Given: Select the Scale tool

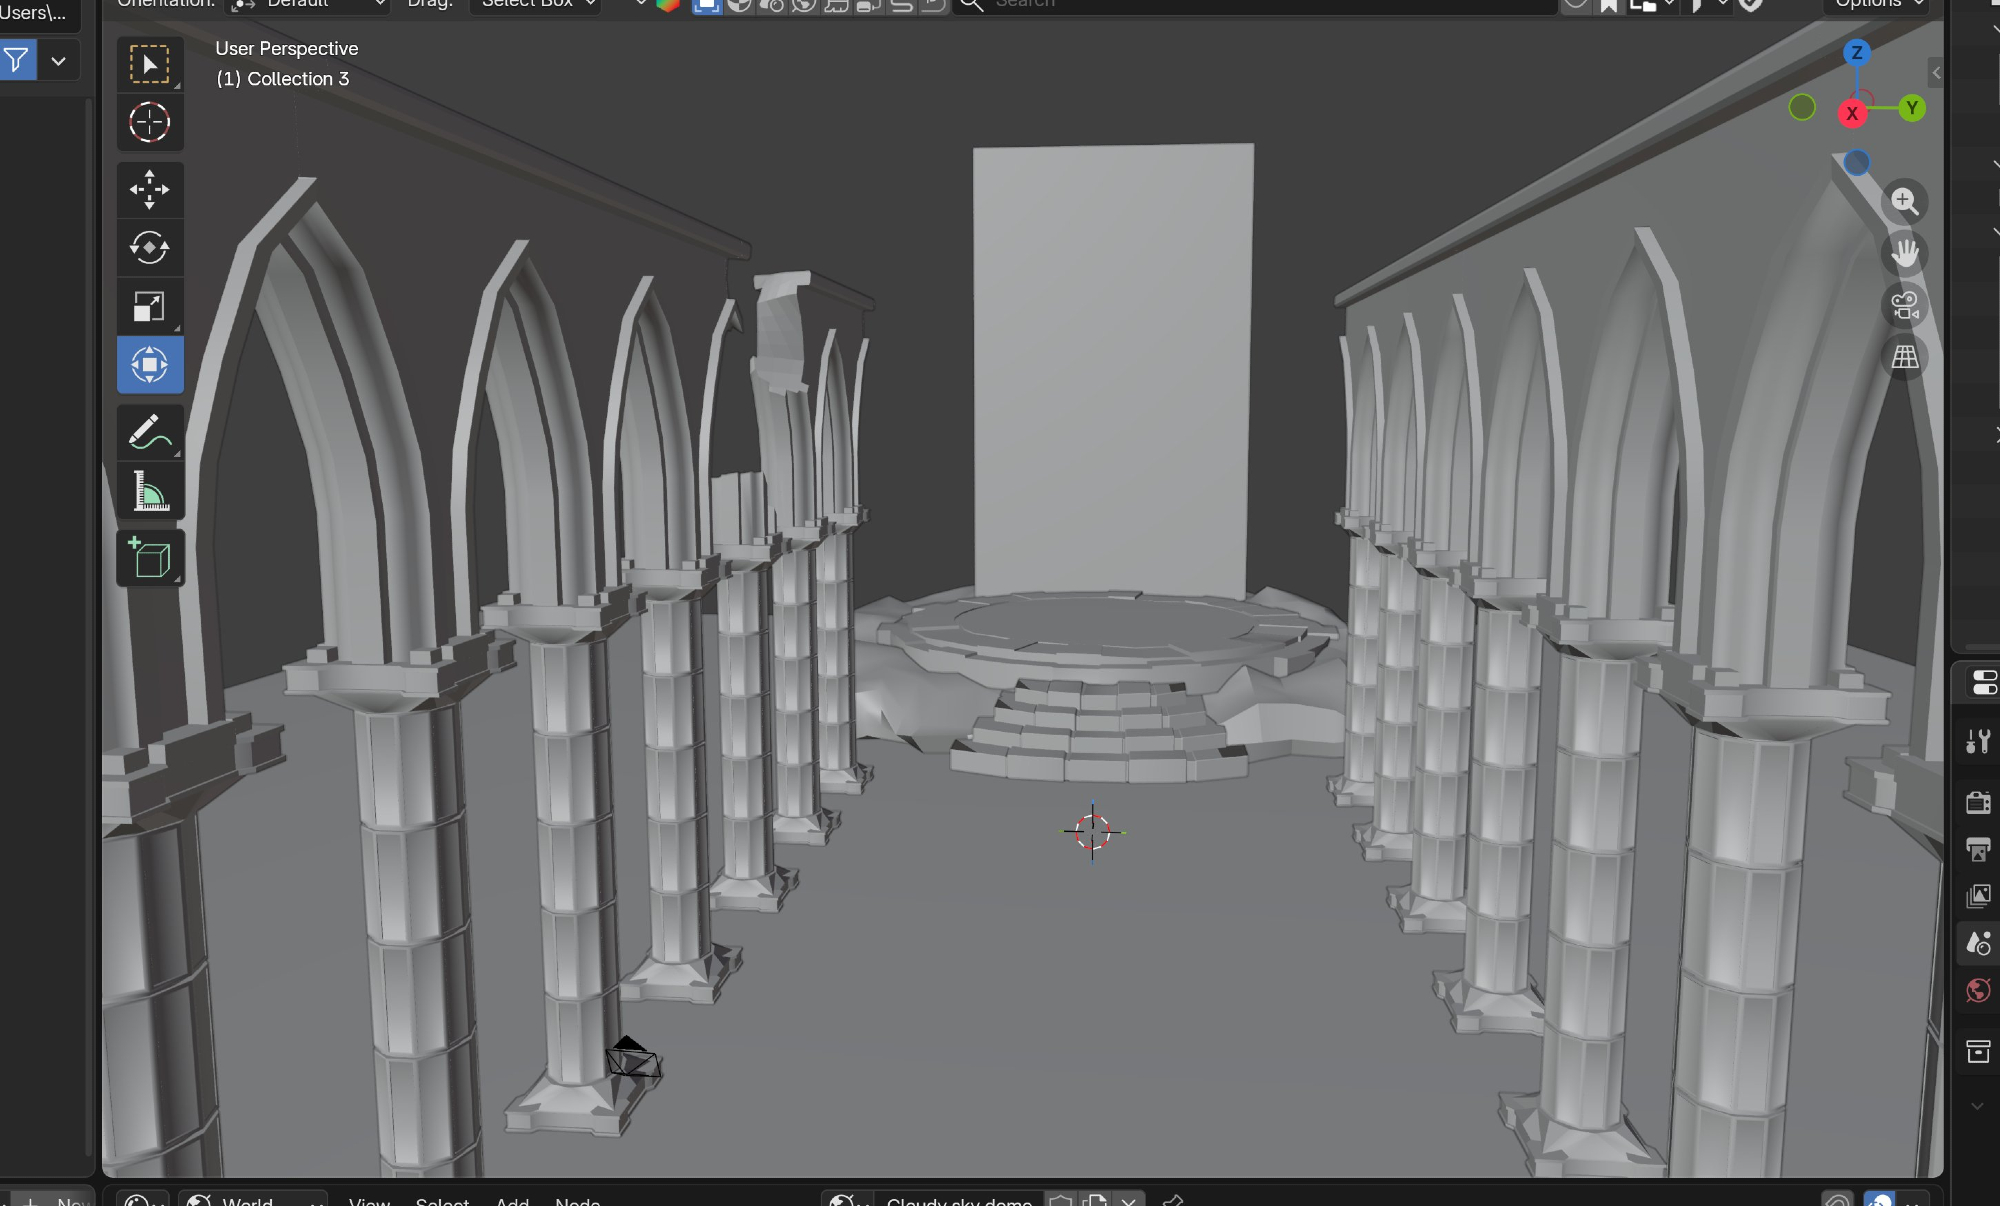Looking at the screenshot, I should pyautogui.click(x=149, y=306).
